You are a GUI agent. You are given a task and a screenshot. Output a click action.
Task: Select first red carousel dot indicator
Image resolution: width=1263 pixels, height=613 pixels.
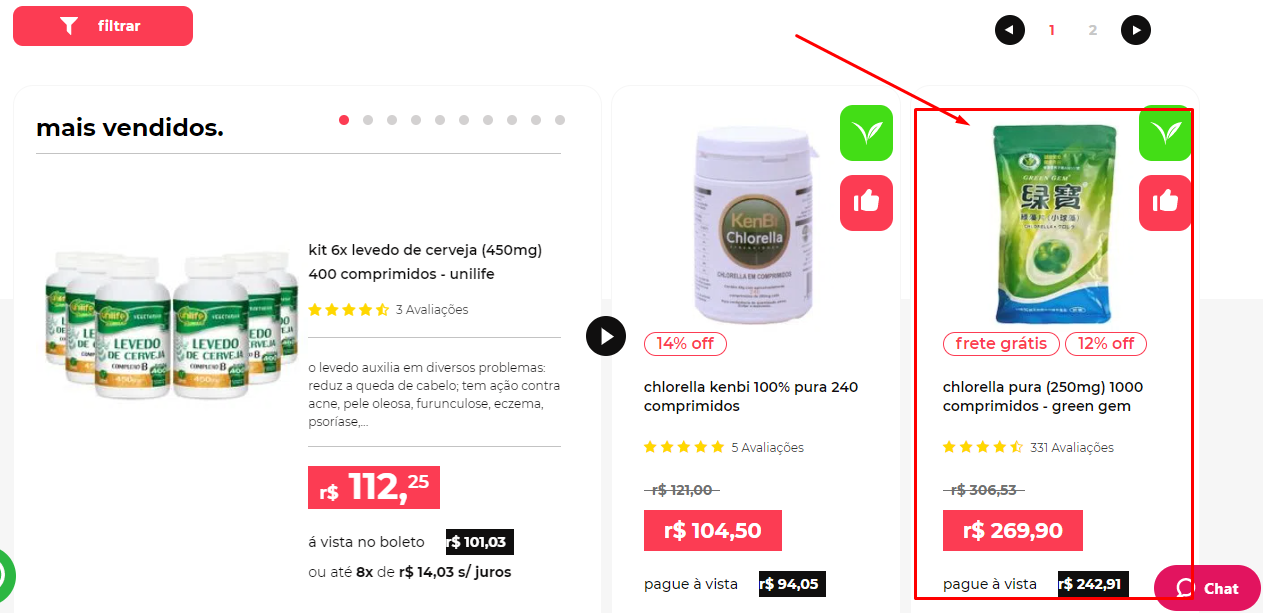(x=344, y=120)
